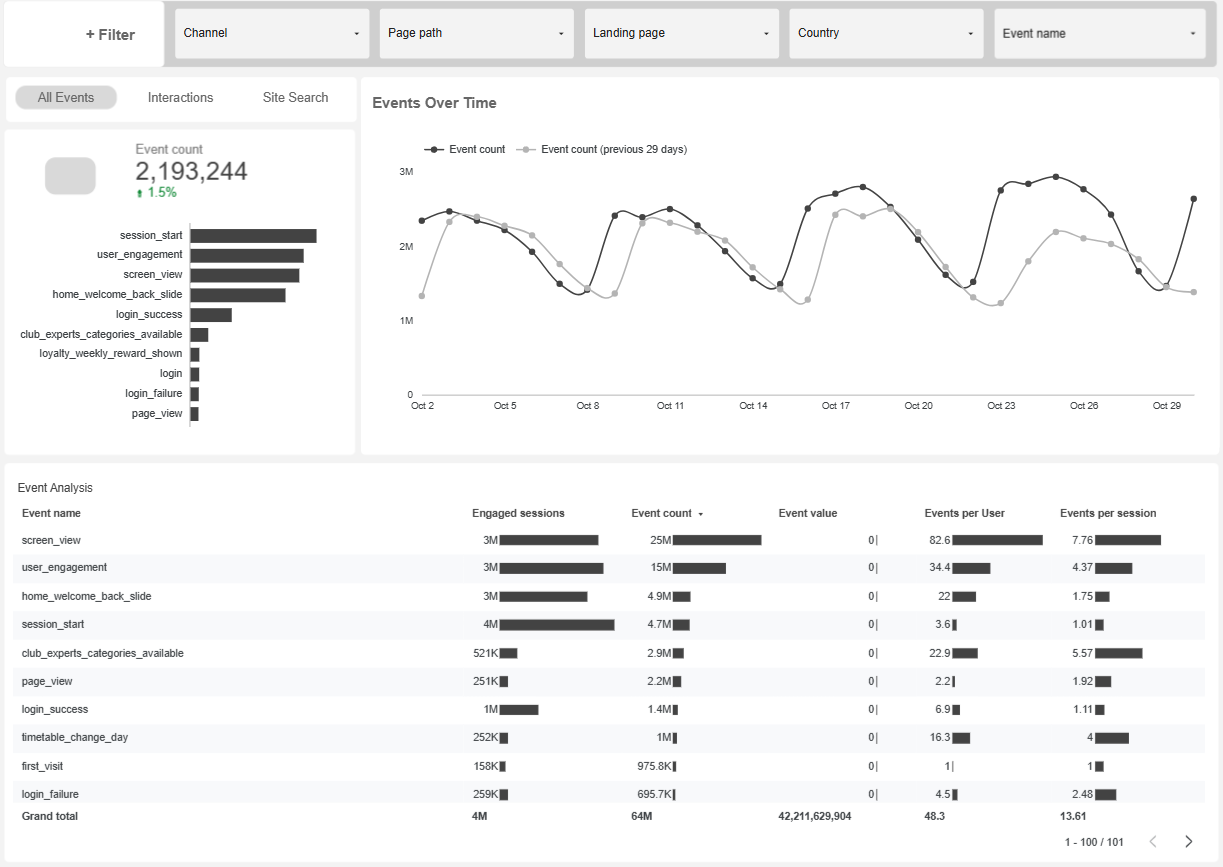Click the next page chevron in pagination
1223x867 pixels.
1188,841
